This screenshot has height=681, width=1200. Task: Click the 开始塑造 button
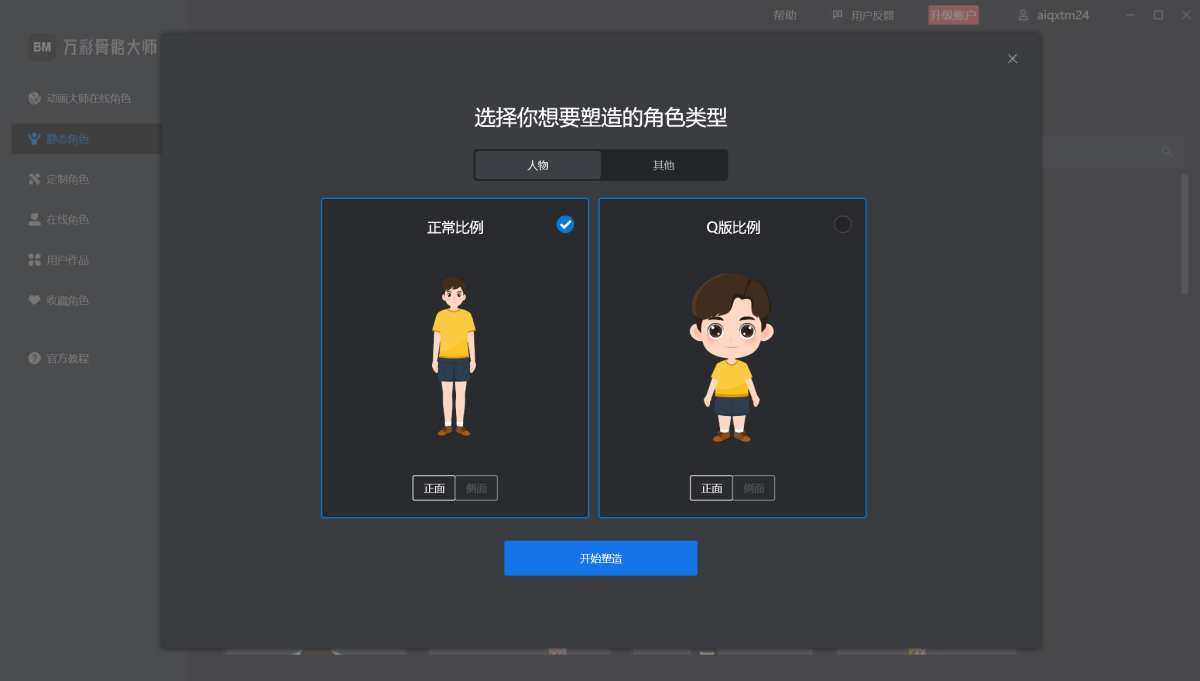click(600, 558)
